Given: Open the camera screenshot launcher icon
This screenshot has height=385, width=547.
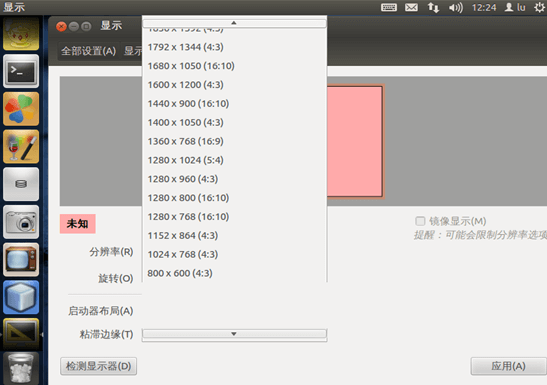Looking at the screenshot, I should (21, 222).
